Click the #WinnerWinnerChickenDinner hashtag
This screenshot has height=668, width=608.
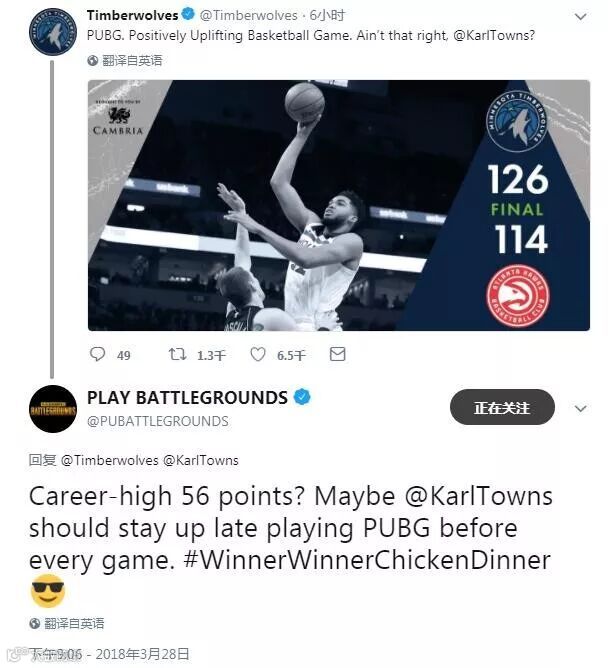click(x=367, y=560)
